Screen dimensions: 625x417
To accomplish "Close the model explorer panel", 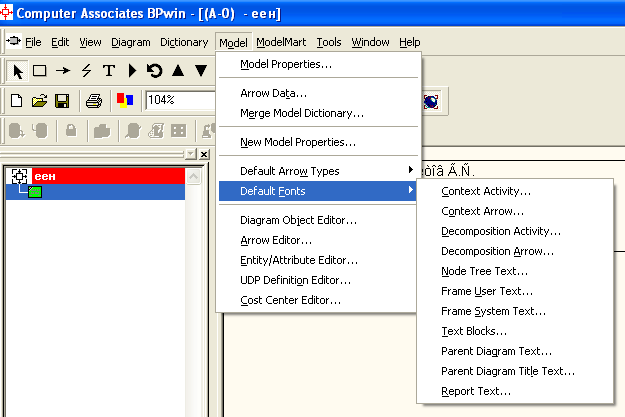I will [204, 154].
